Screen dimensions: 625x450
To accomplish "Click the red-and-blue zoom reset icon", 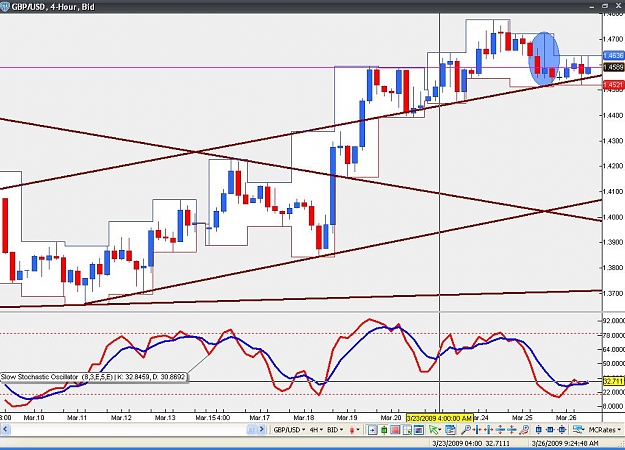I will [x=525, y=430].
